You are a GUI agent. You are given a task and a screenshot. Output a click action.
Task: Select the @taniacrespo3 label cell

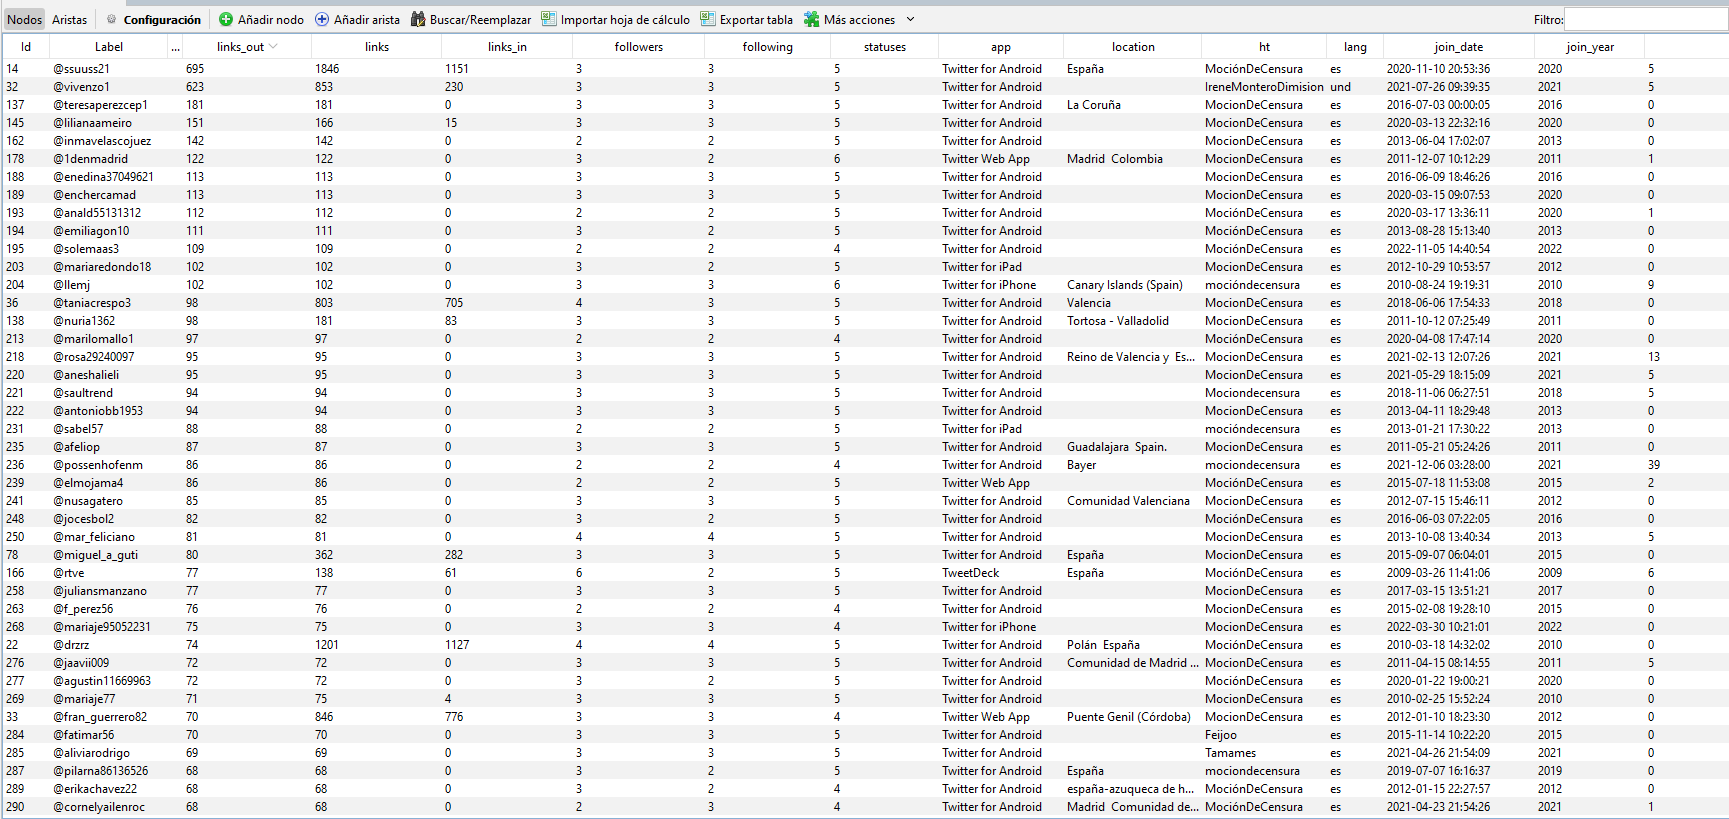[91, 303]
